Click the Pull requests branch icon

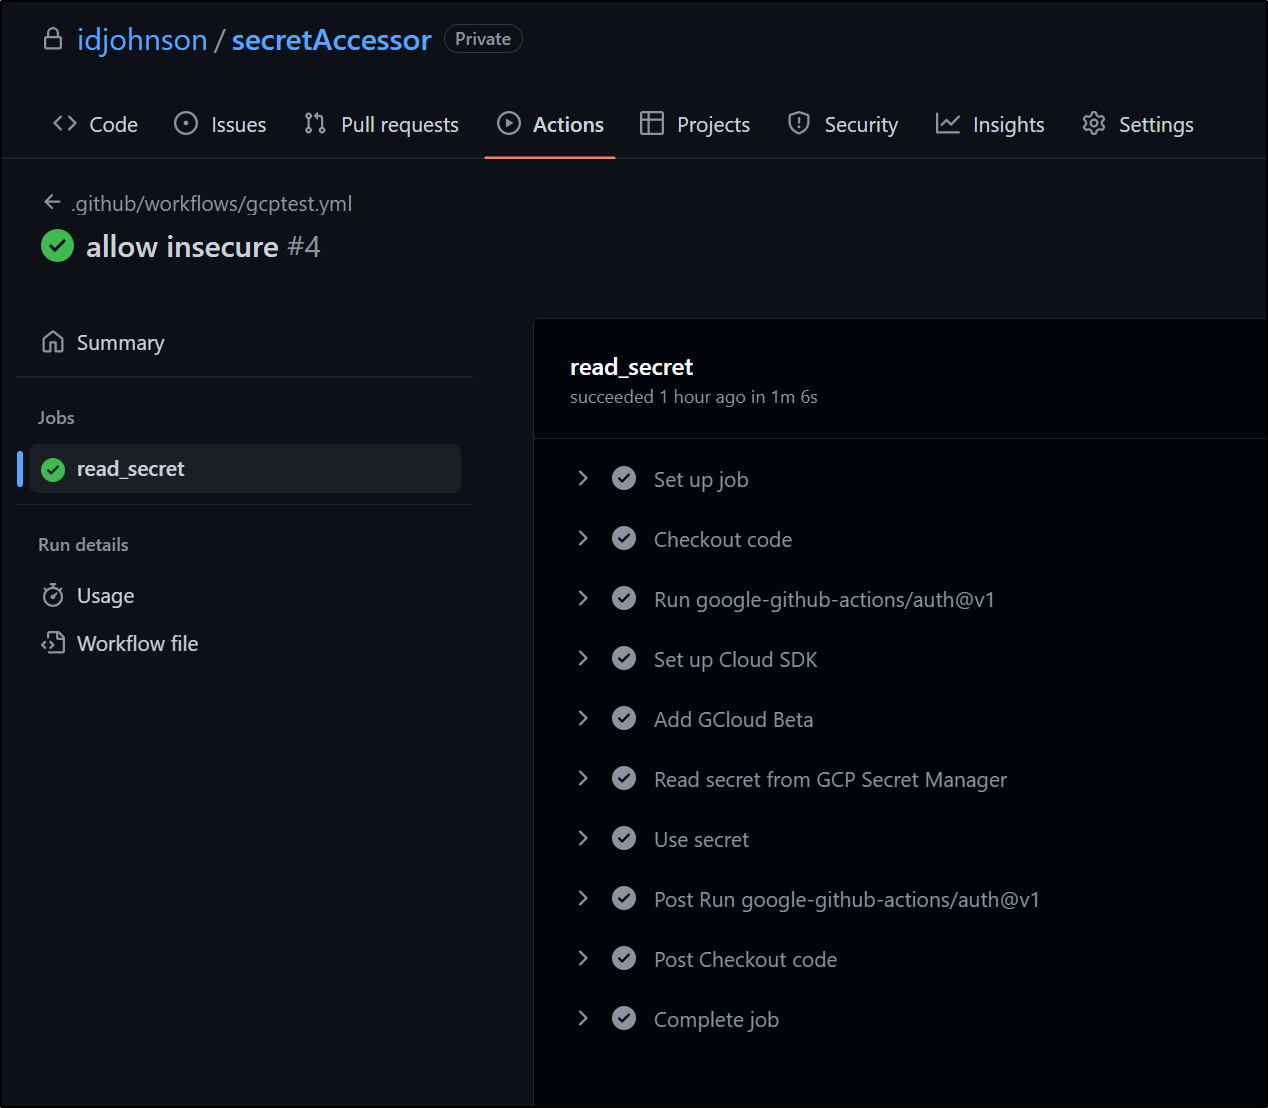click(x=315, y=123)
